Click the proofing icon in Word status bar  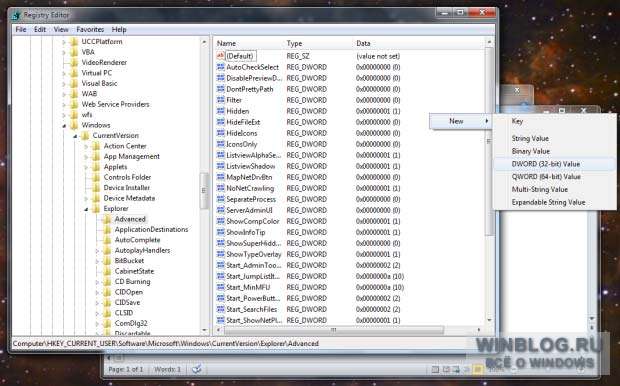(197, 369)
